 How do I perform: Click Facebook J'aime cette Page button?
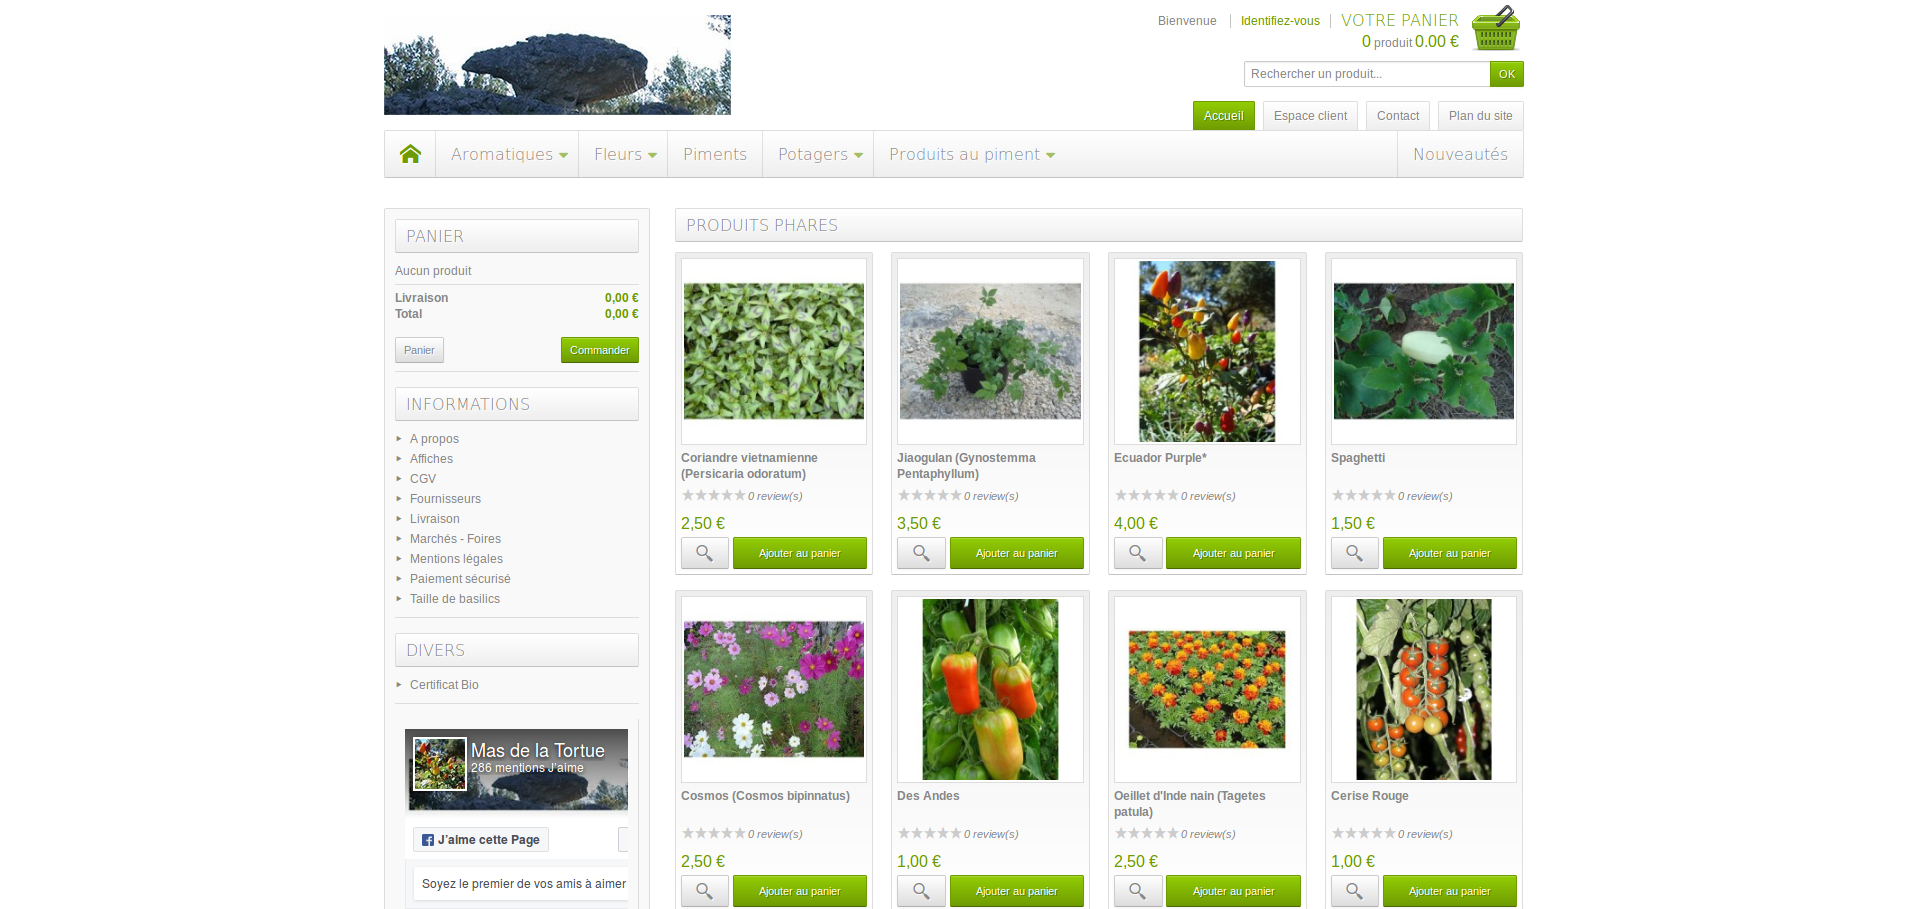pos(481,840)
